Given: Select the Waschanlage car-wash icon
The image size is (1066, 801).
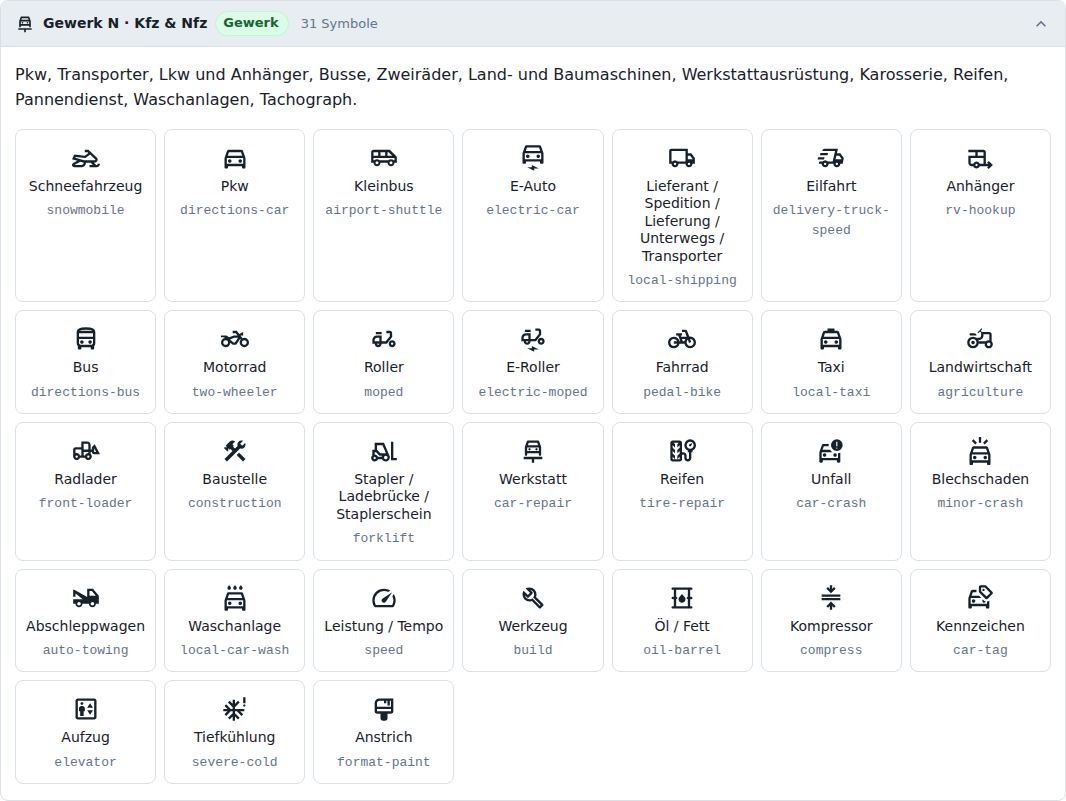Looking at the screenshot, I should pyautogui.click(x=235, y=597).
